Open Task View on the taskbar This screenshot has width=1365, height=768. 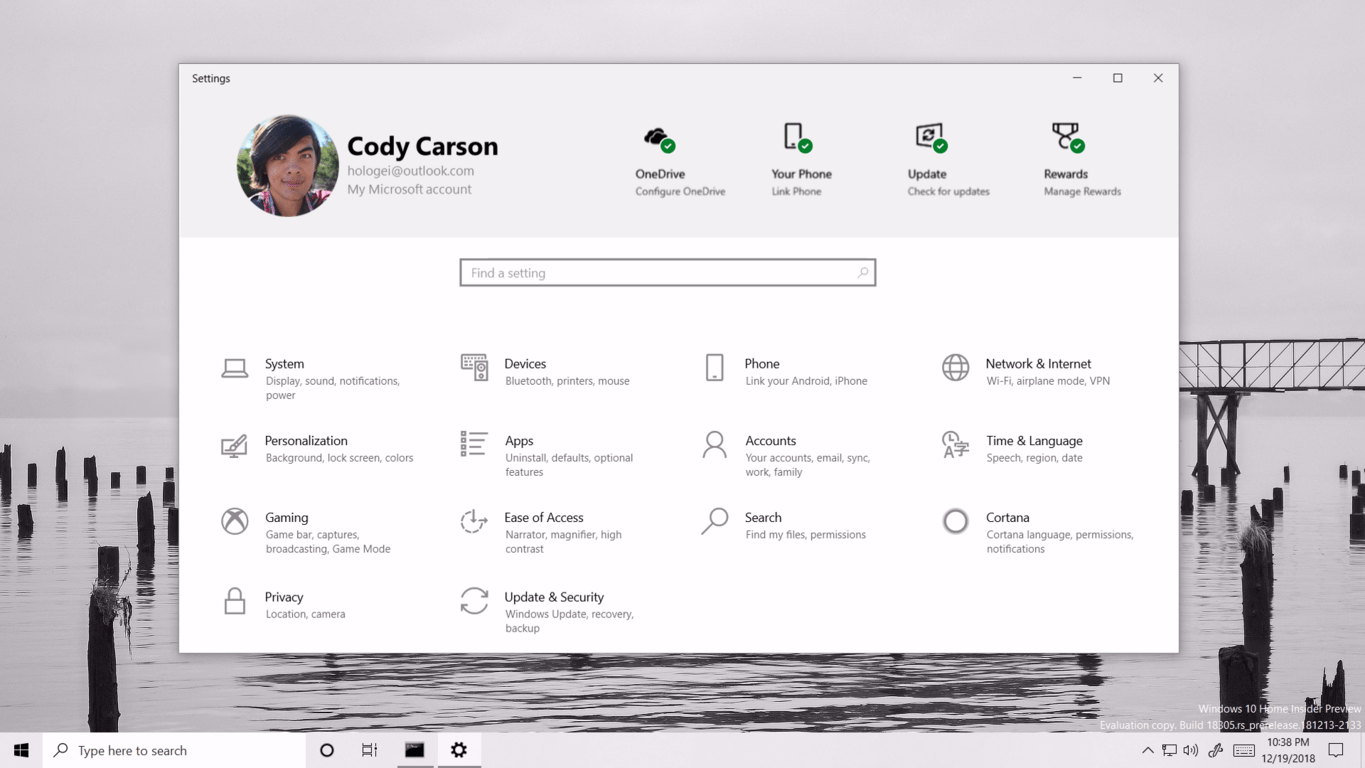[370, 750]
